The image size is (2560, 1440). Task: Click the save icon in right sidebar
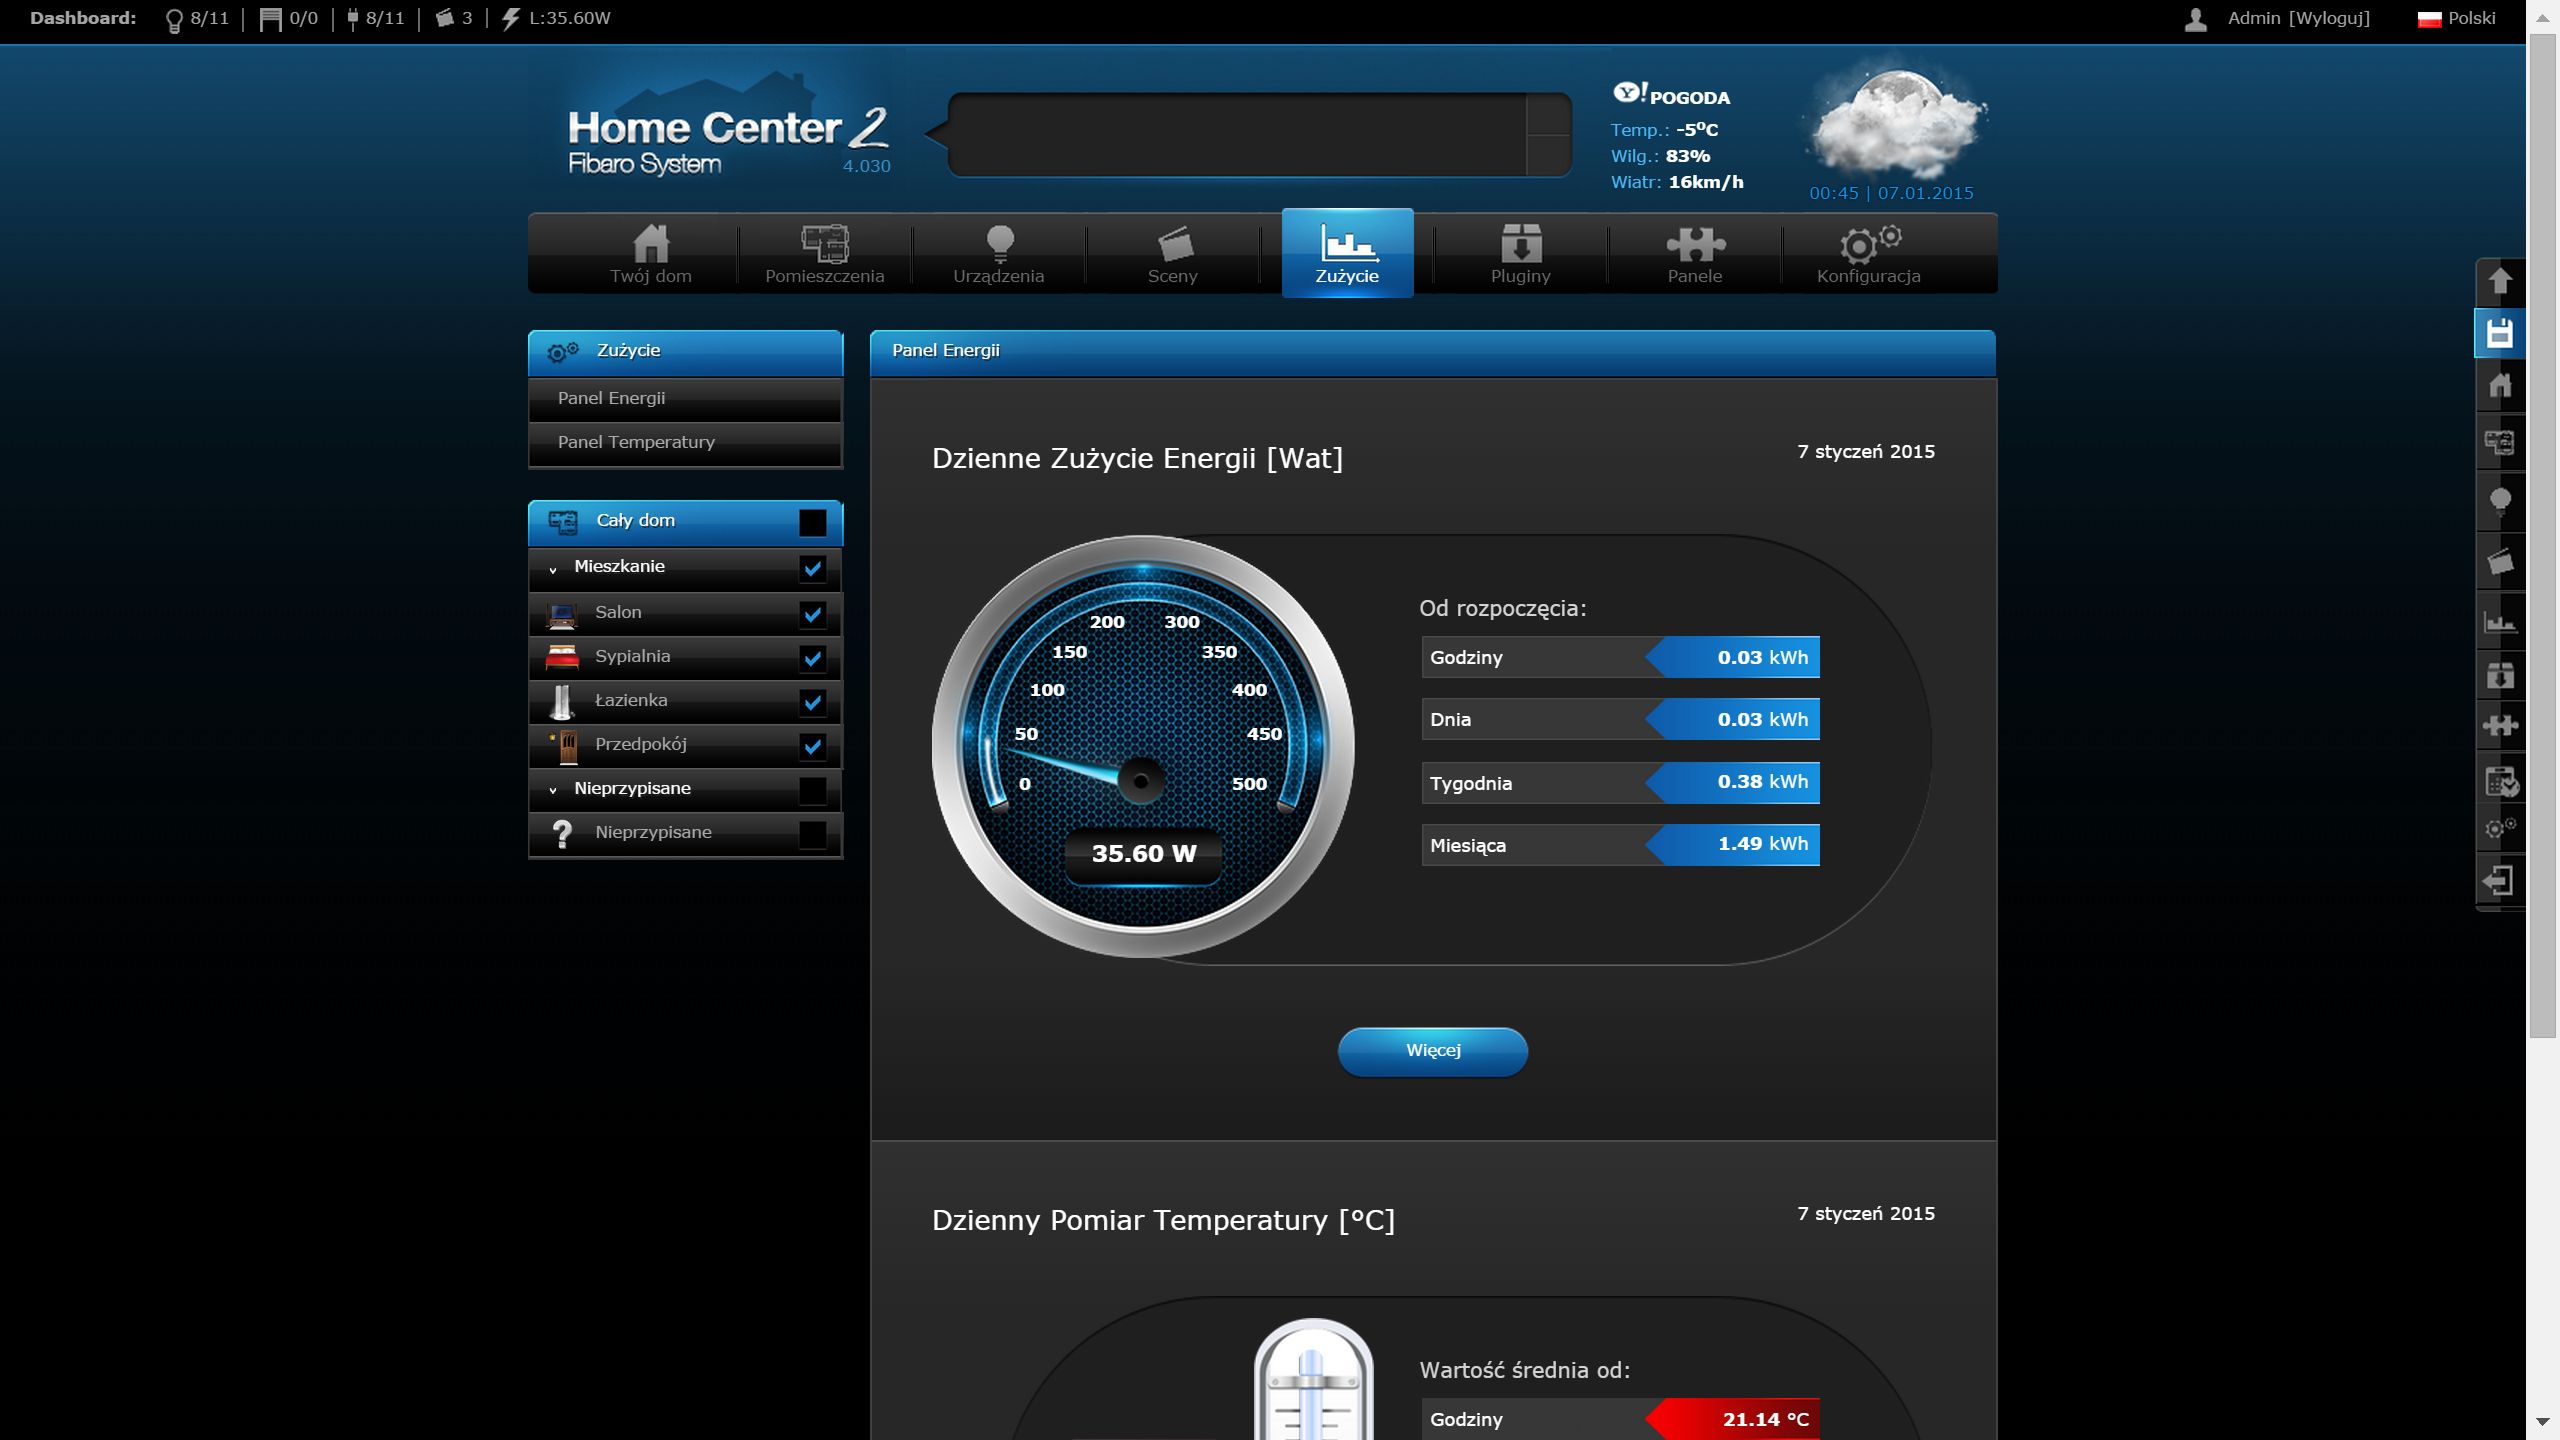pyautogui.click(x=2499, y=333)
